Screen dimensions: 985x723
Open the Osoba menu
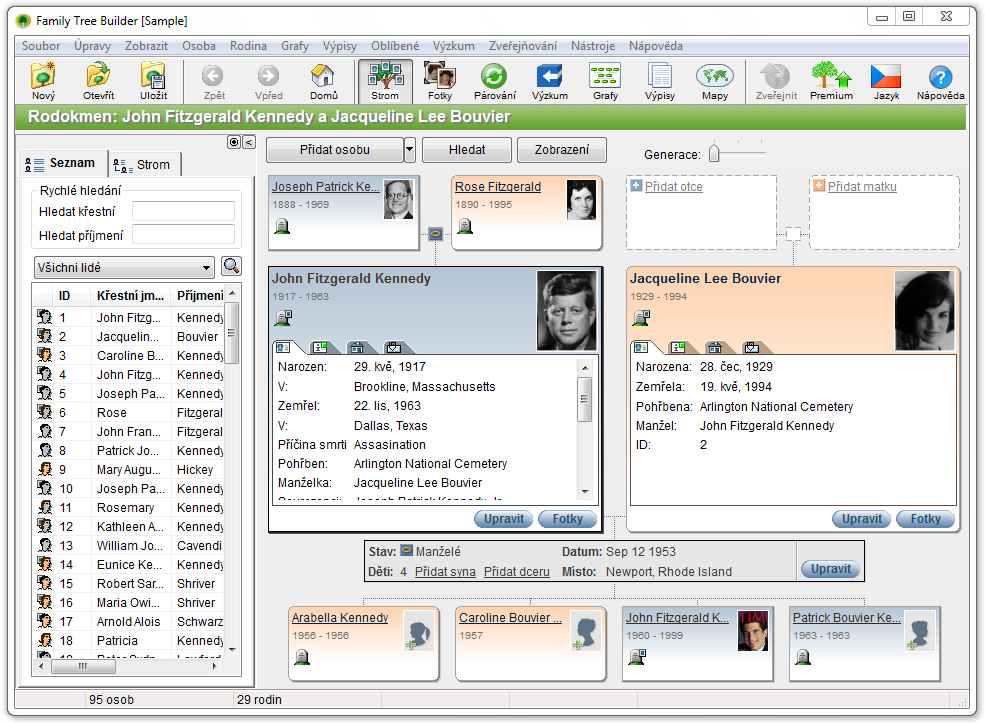[x=199, y=46]
